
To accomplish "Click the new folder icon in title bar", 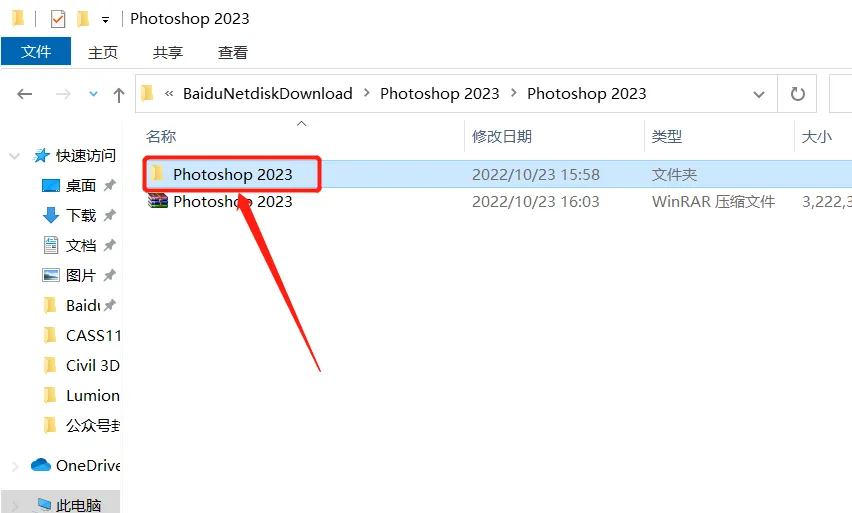I will [x=83, y=19].
